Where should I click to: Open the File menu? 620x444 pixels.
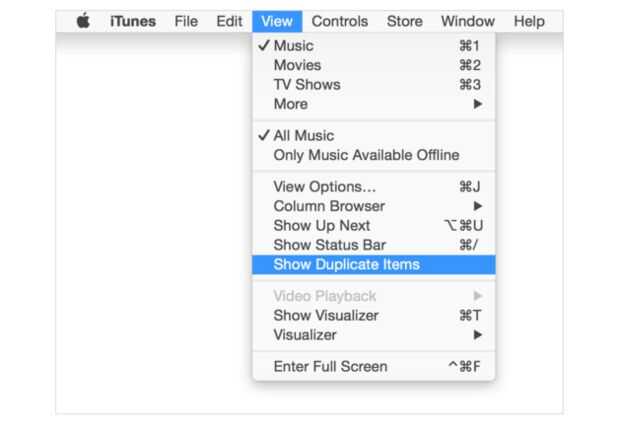186,21
